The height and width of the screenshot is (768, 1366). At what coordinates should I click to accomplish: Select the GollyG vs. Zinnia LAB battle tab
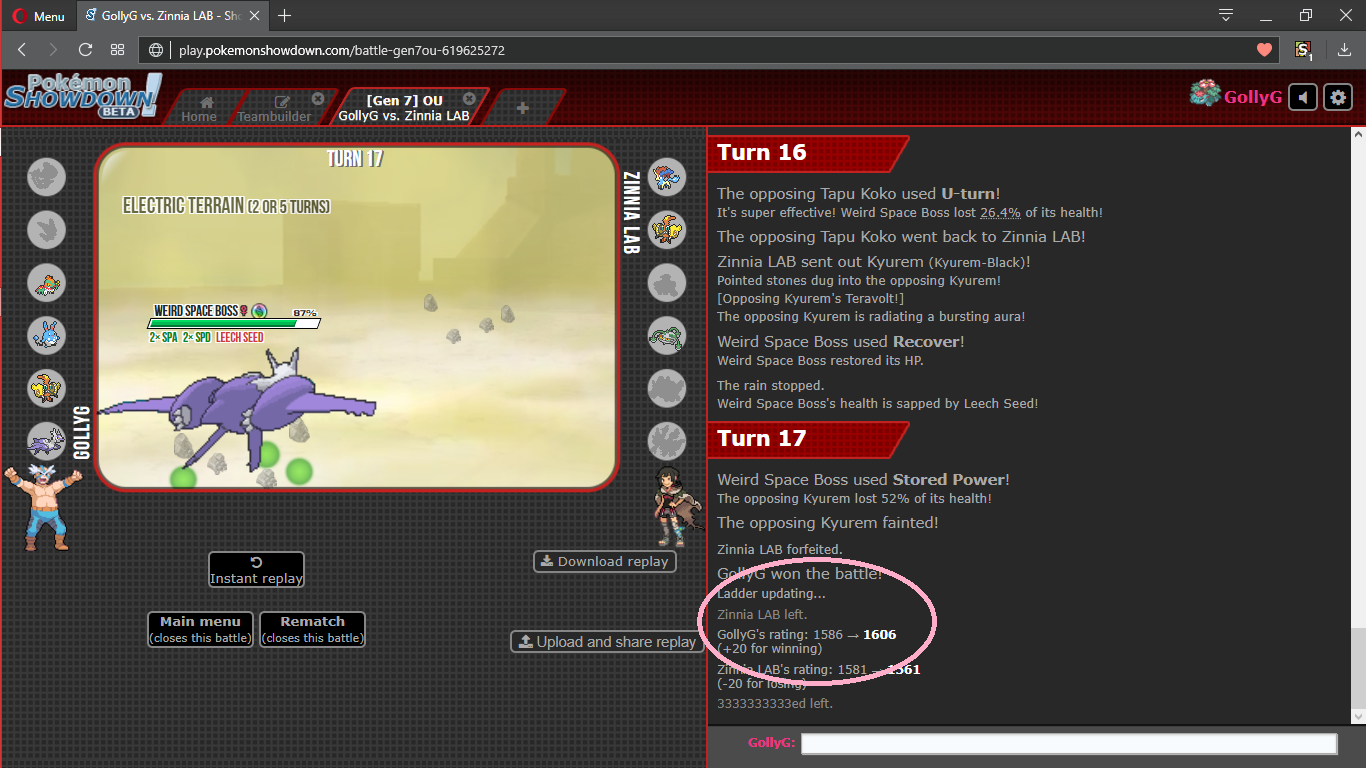click(x=404, y=108)
